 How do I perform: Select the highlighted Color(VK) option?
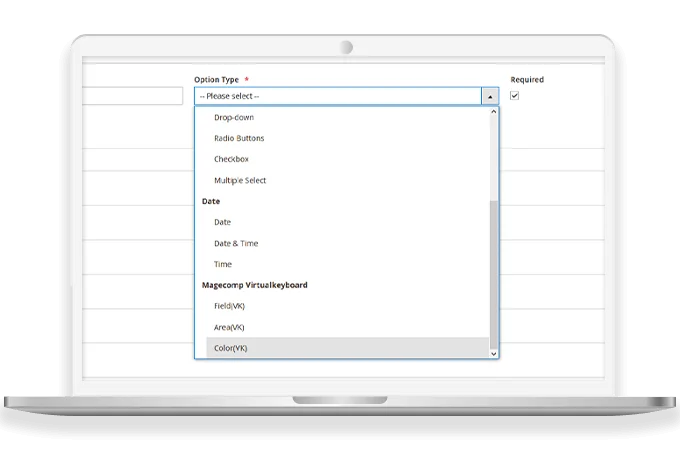(230, 348)
